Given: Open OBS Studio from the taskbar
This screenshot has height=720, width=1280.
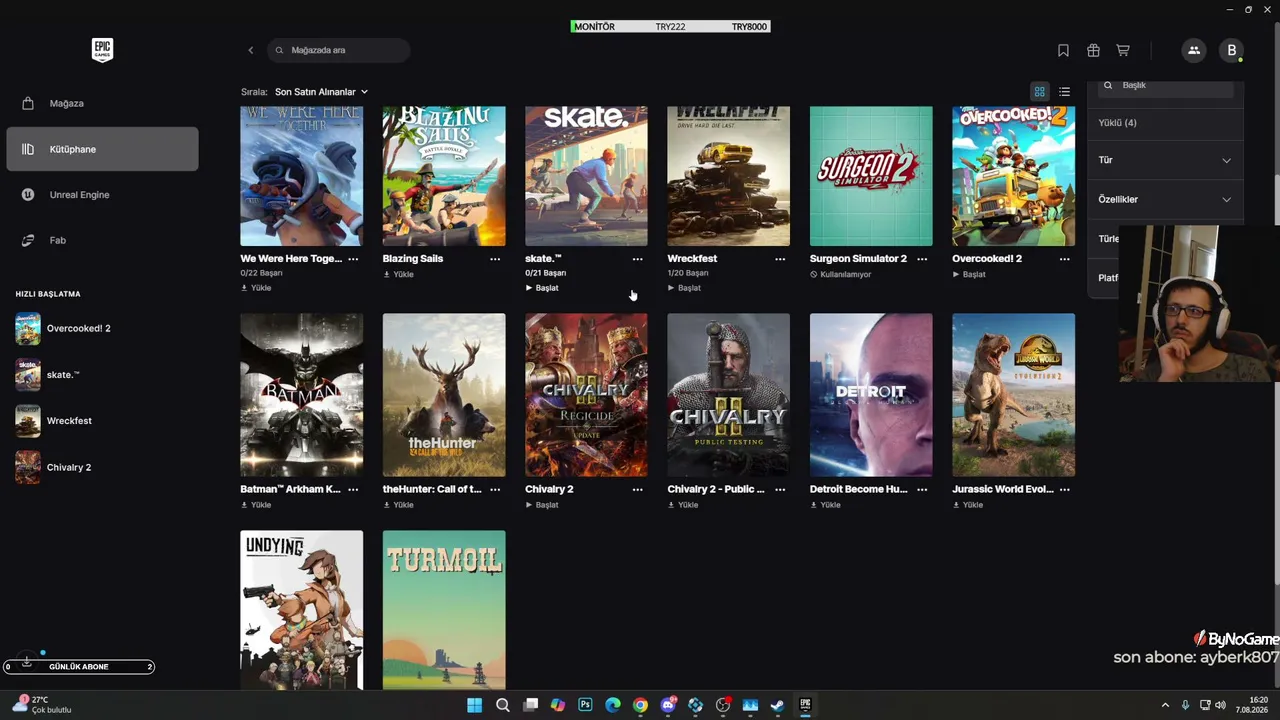Looking at the screenshot, I should coord(723,705).
